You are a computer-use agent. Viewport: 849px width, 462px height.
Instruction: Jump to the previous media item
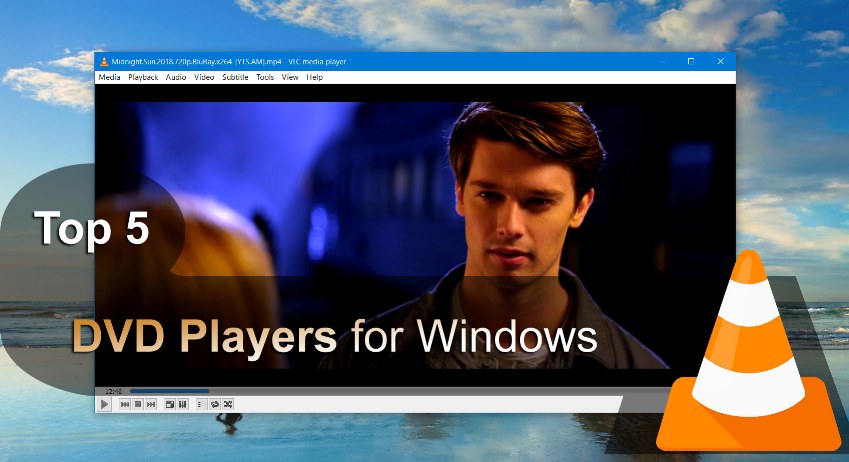pos(125,404)
